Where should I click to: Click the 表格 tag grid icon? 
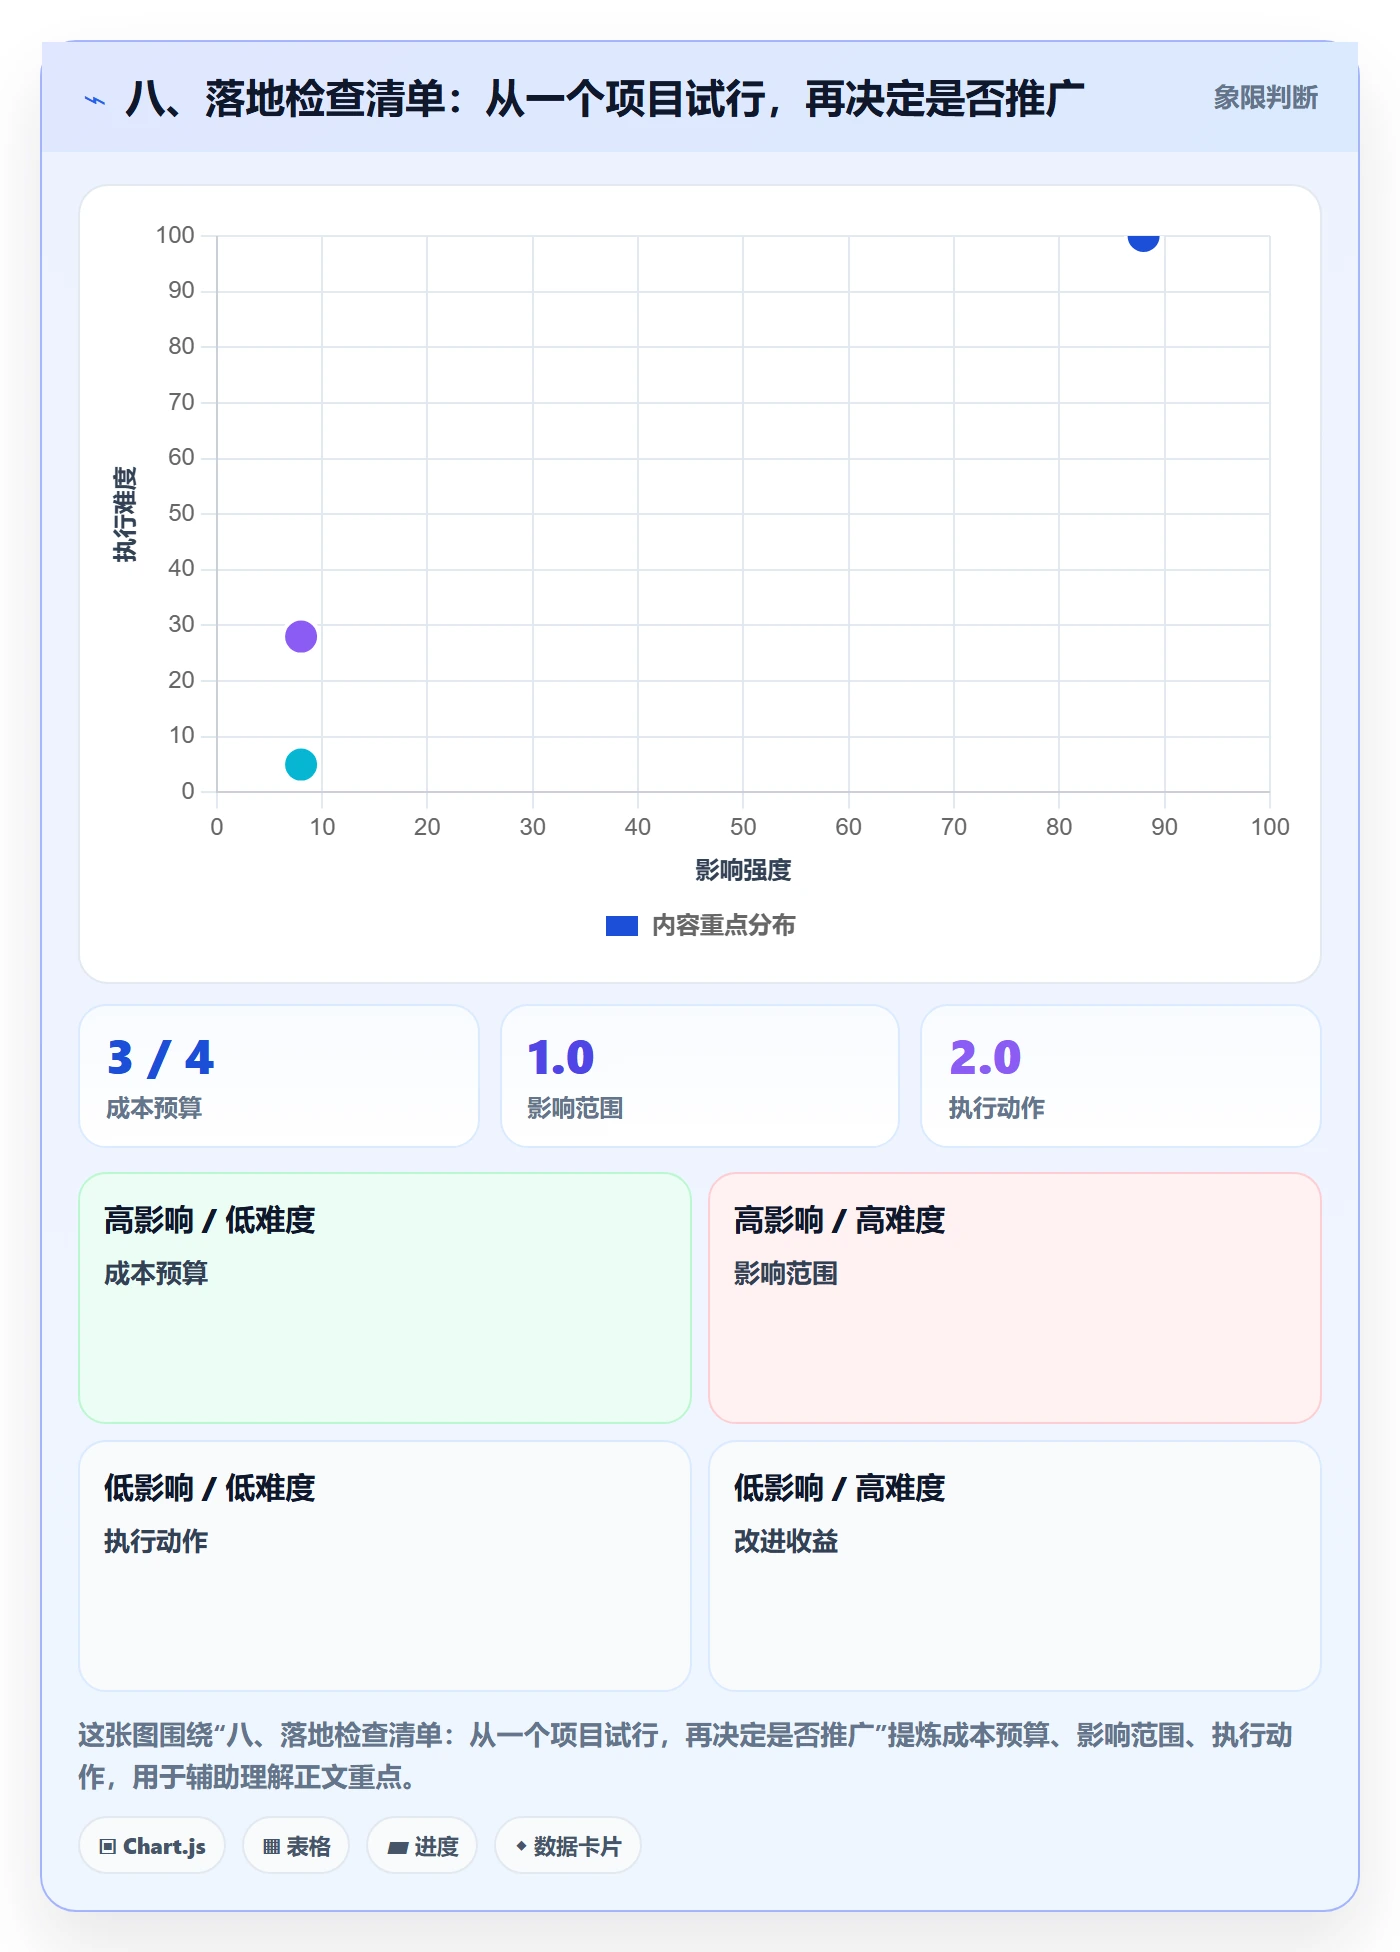(x=271, y=1846)
